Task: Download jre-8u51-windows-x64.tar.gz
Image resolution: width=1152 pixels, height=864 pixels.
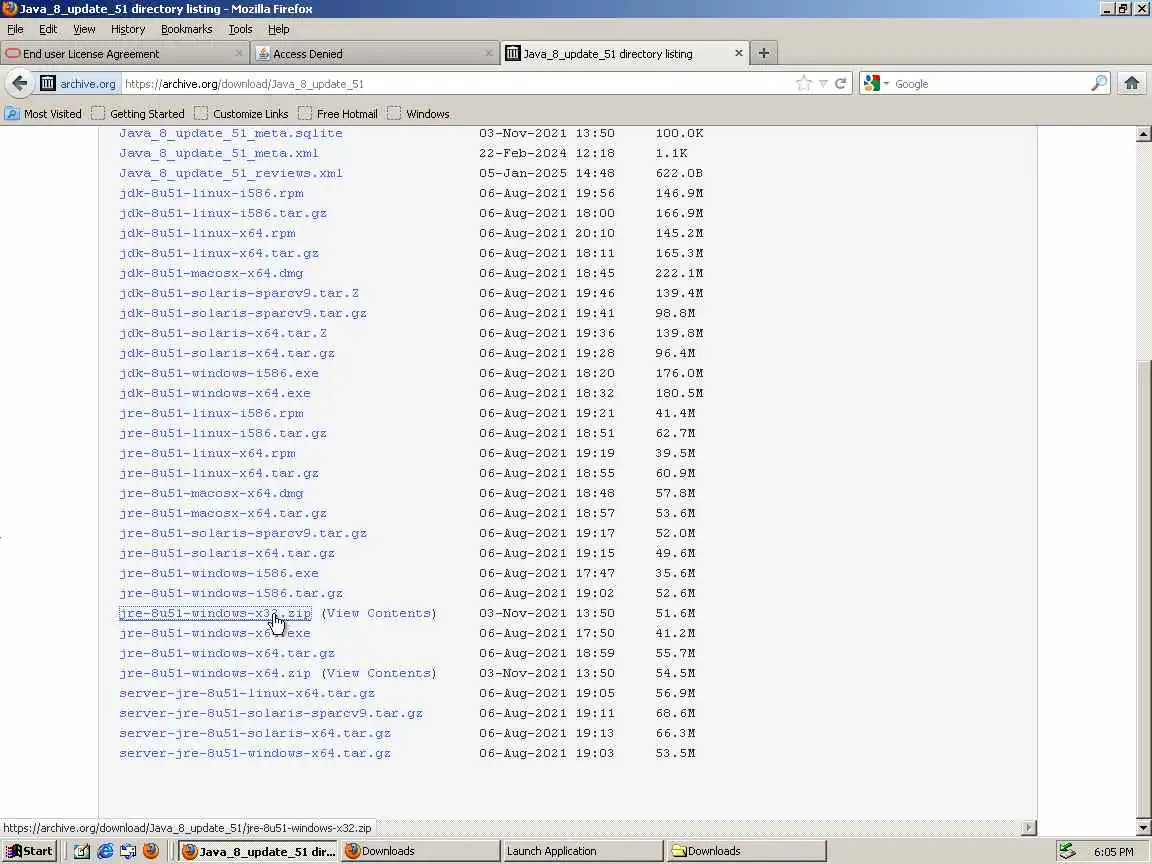Action: coord(227,653)
